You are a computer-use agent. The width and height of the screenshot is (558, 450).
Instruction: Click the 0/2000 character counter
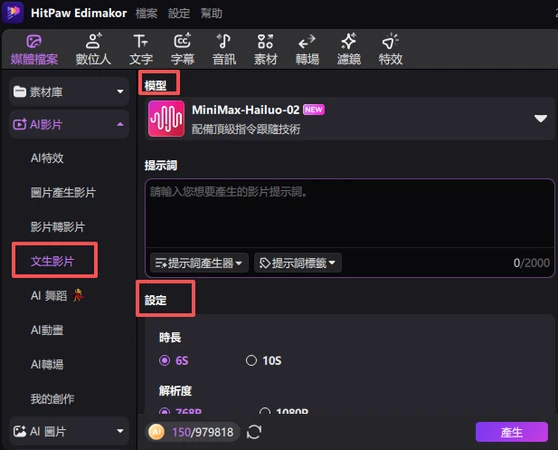coord(531,263)
